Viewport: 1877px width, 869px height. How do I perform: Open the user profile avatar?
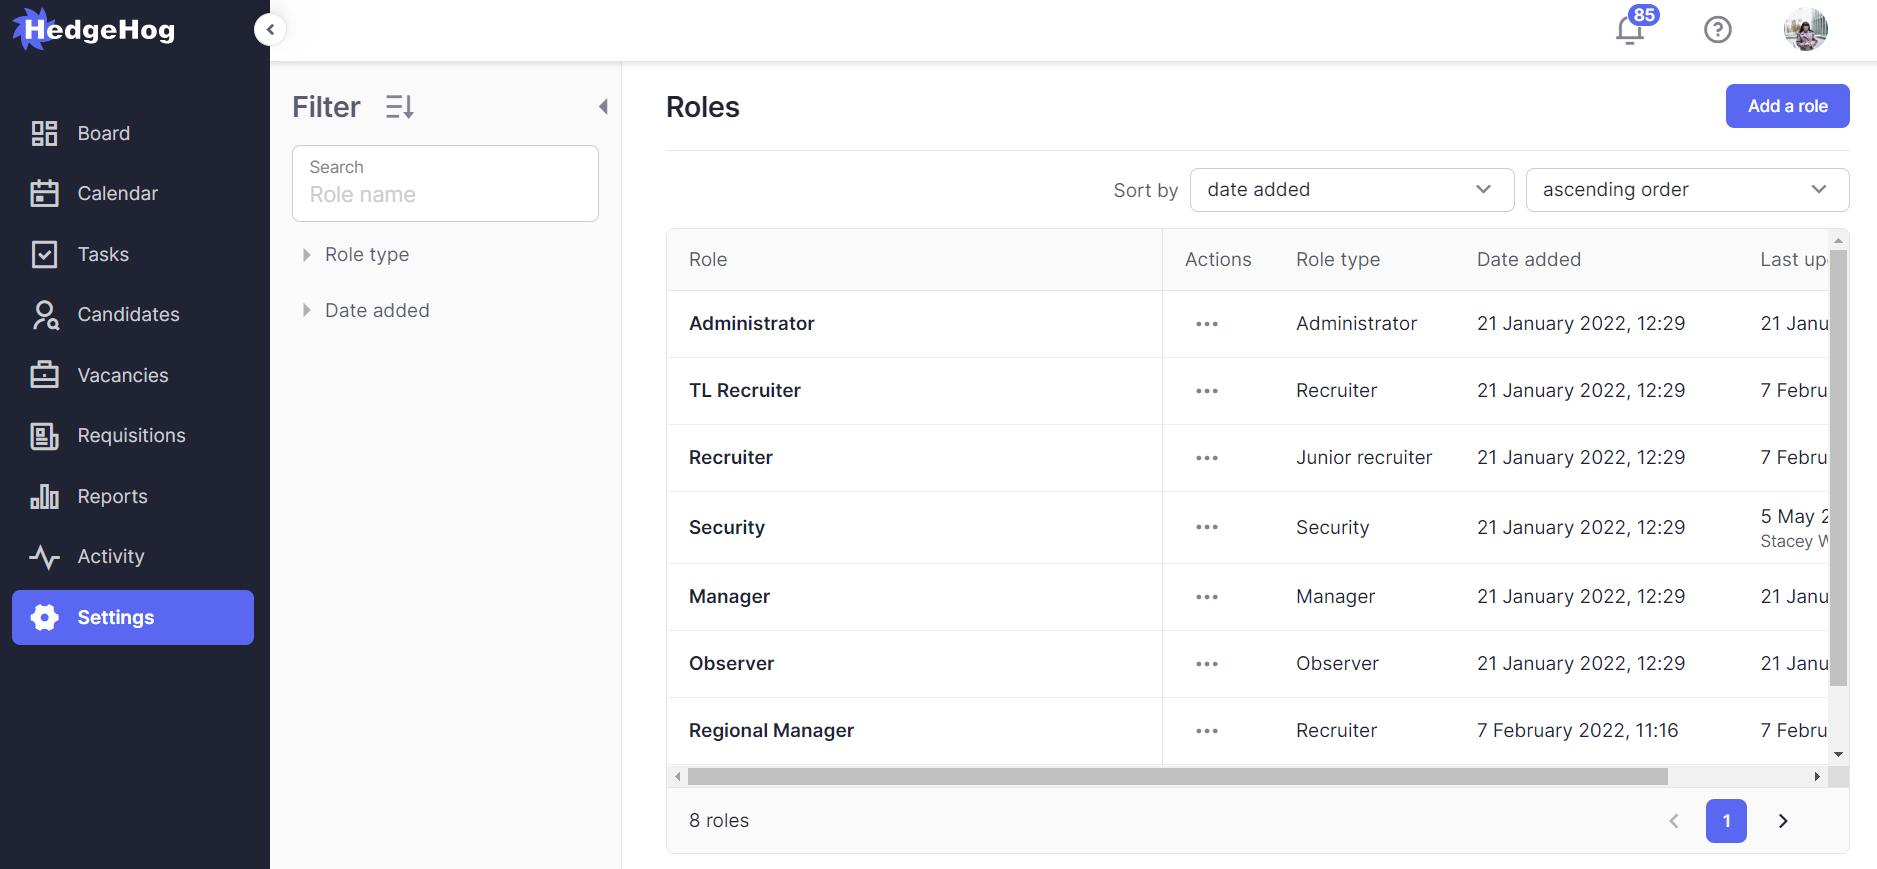(1805, 30)
